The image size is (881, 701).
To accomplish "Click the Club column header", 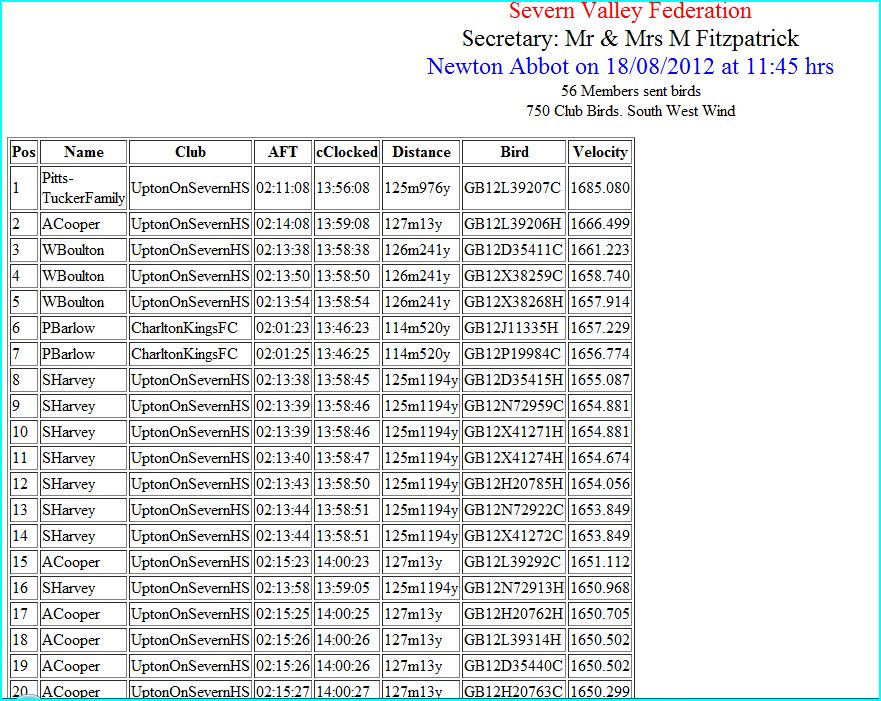I will [190, 152].
